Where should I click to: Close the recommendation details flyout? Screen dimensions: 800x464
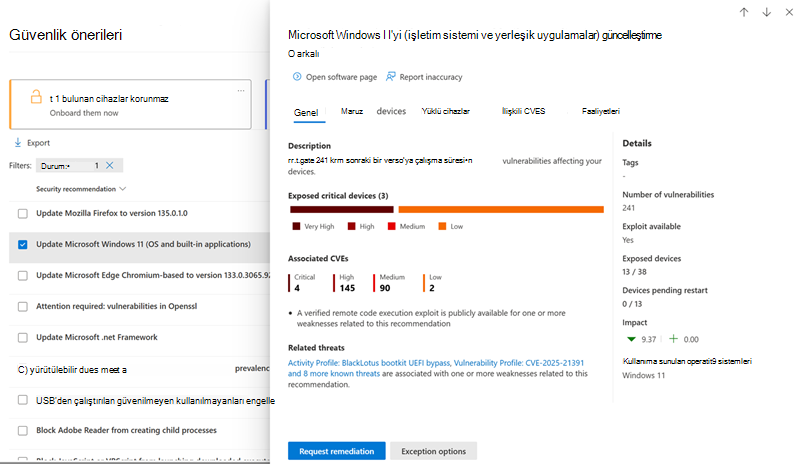pos(789,12)
